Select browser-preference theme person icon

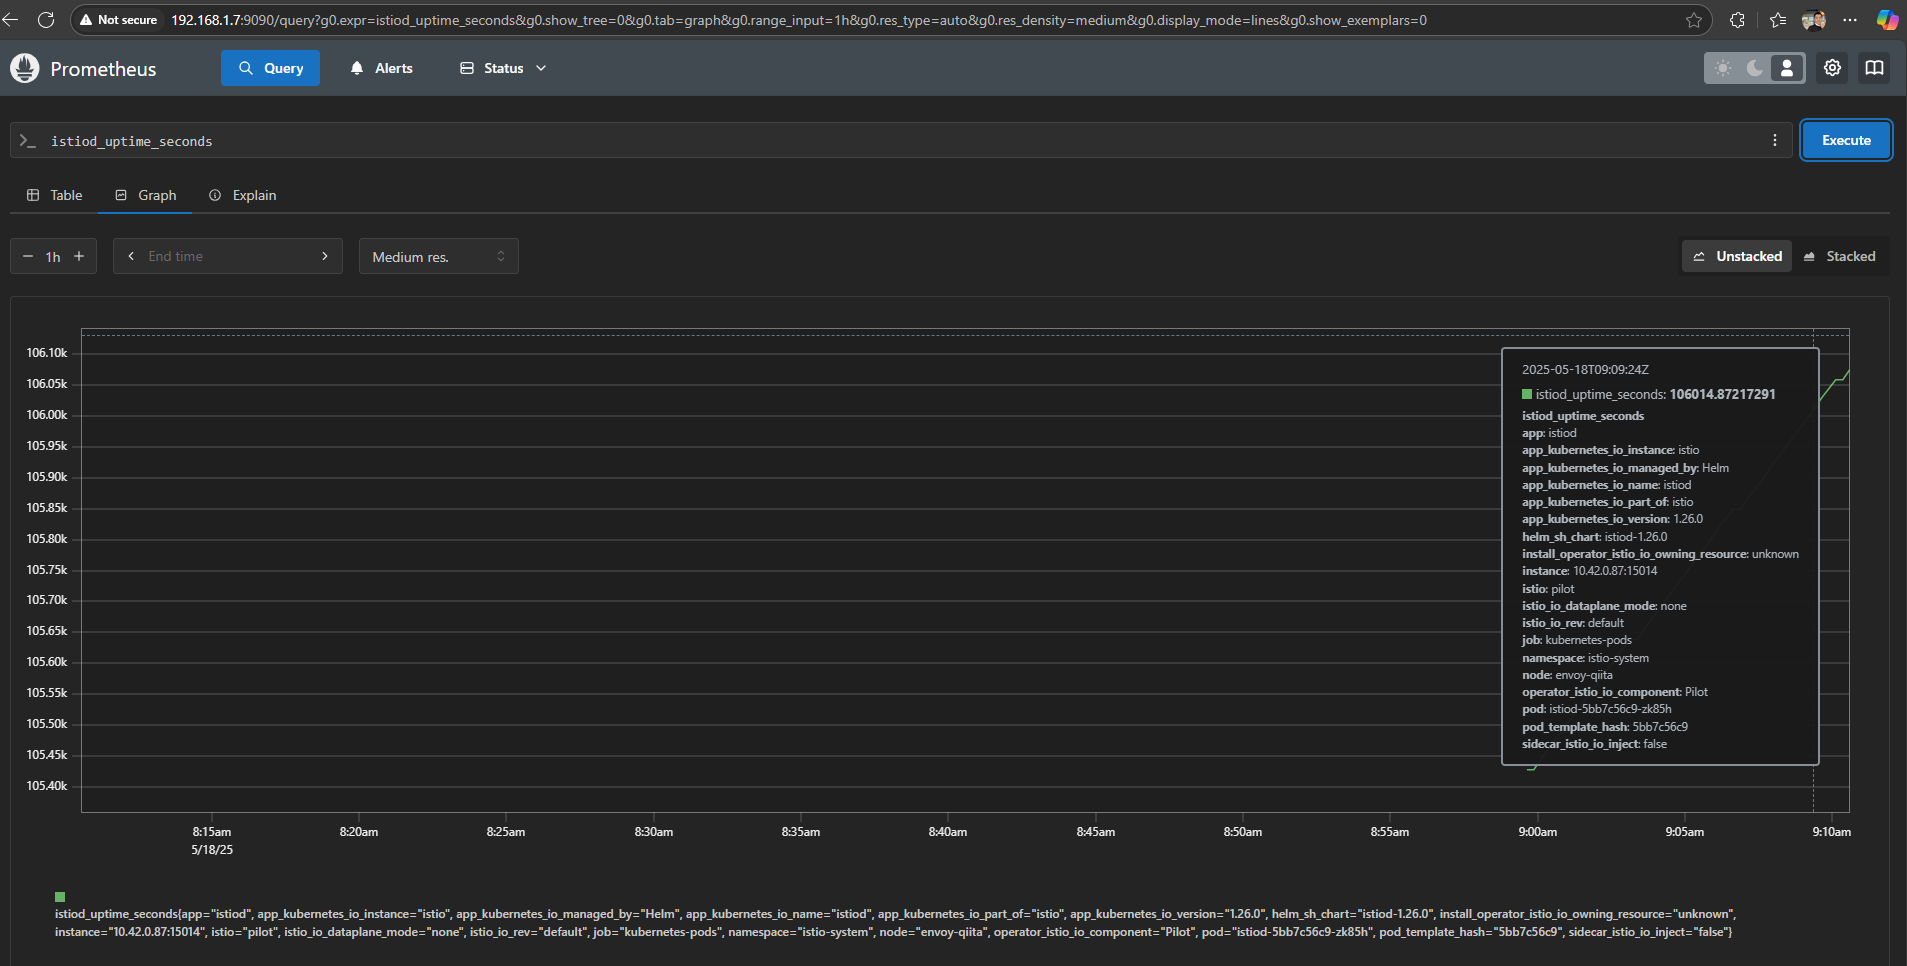tap(1786, 68)
